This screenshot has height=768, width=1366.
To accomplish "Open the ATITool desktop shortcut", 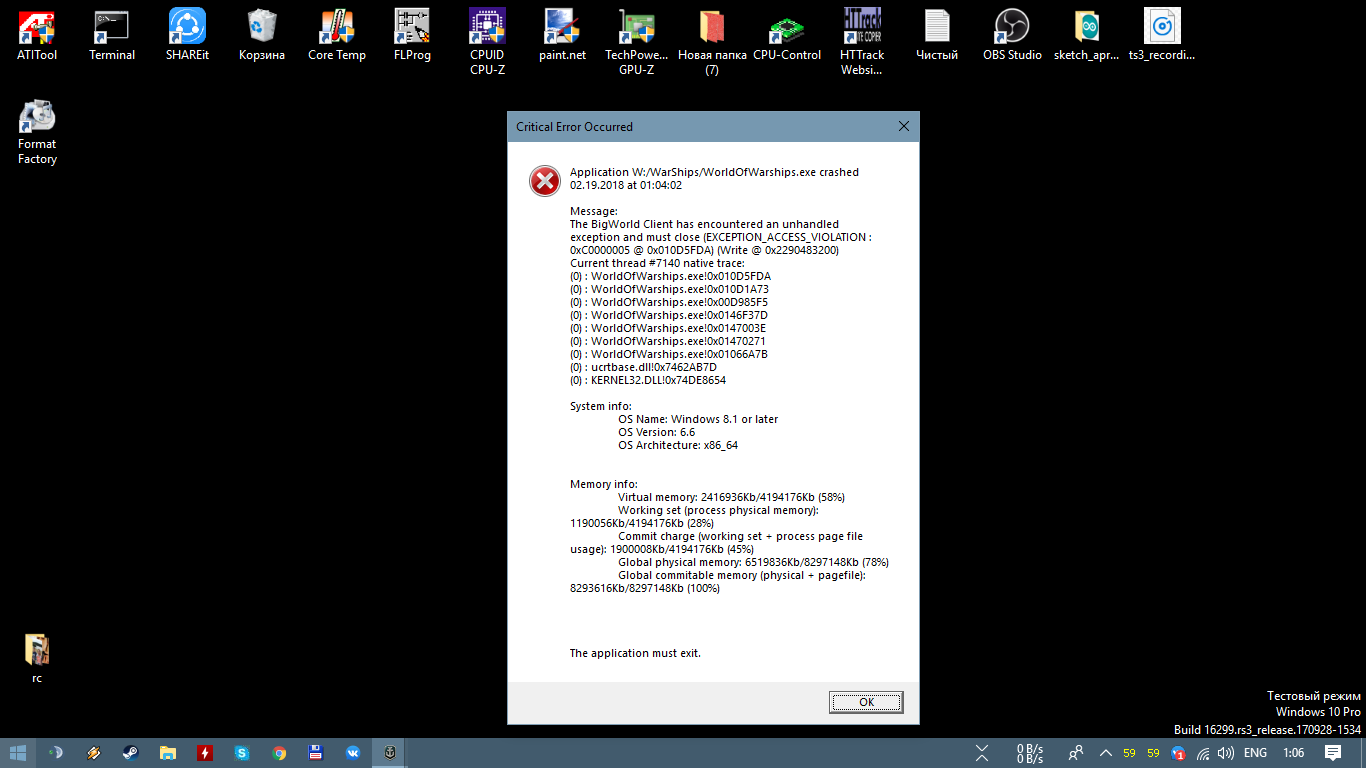I will (37, 35).
